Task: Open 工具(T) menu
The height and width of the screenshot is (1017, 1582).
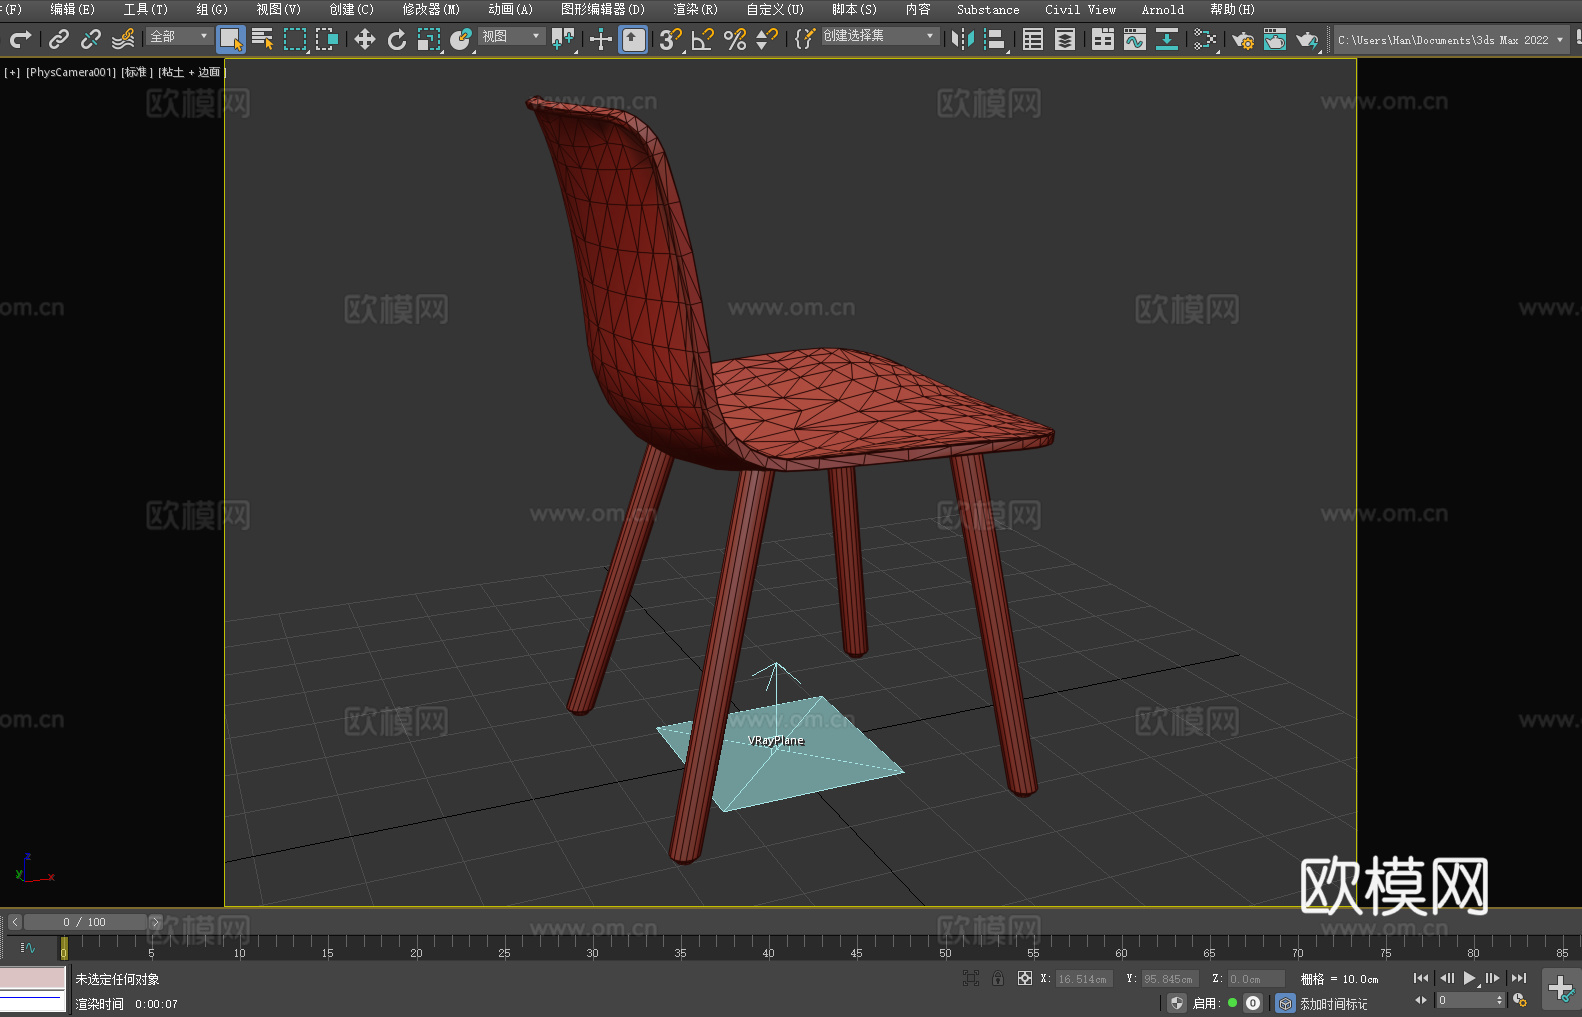Action: click(x=146, y=9)
